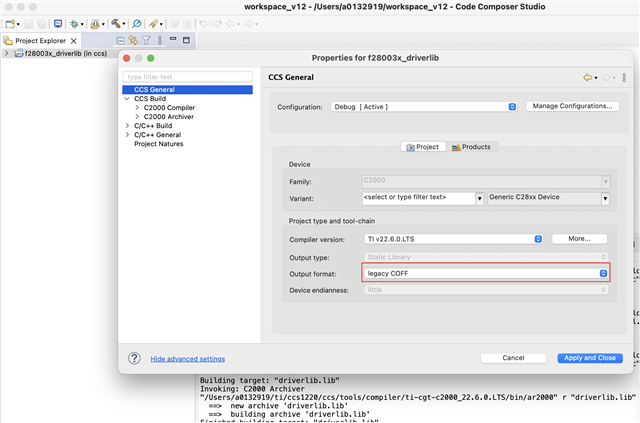The width and height of the screenshot is (640, 423).
Task: Collapse All in Project Explorer
Action: coord(120,40)
